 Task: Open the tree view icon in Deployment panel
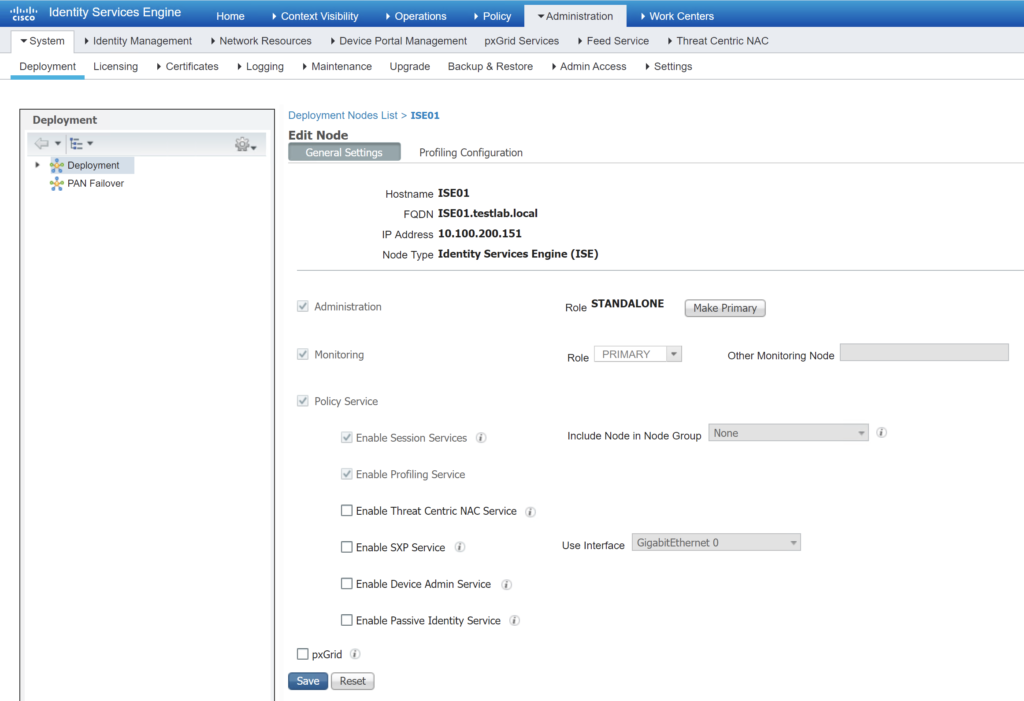(77, 144)
